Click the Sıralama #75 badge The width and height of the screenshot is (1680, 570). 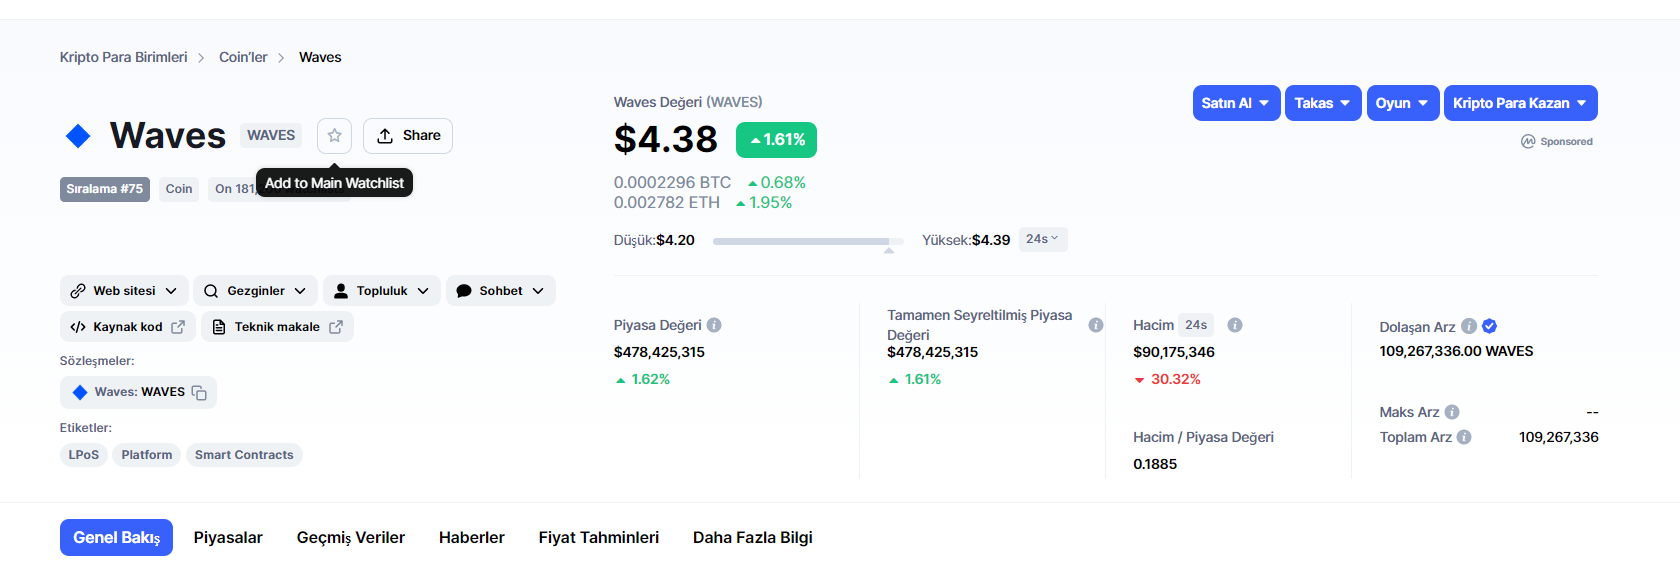105,189
